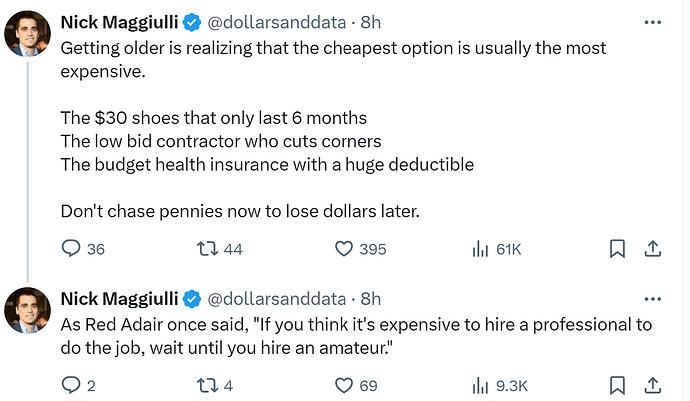Share the first tweet
The height and width of the screenshot is (401, 690).
[x=653, y=249]
